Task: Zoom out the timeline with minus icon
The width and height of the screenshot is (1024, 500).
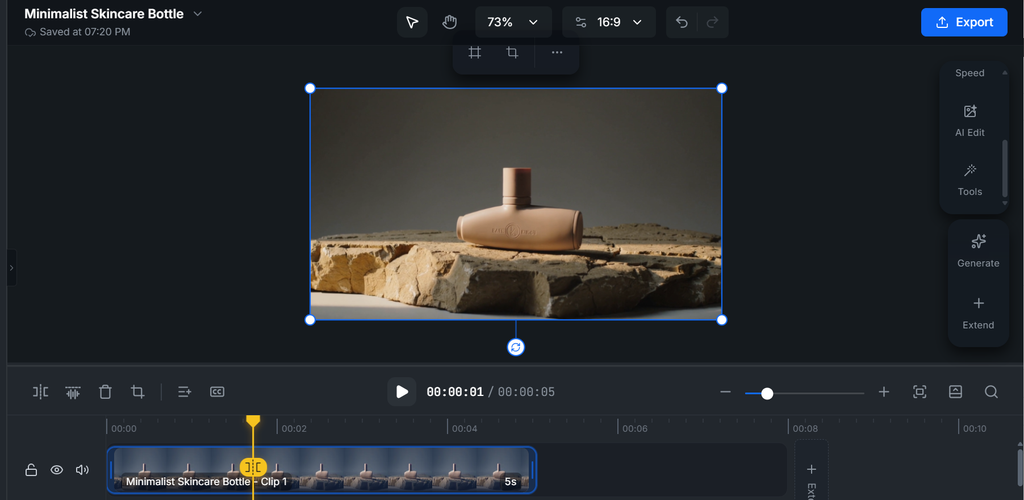Action: [x=725, y=392]
